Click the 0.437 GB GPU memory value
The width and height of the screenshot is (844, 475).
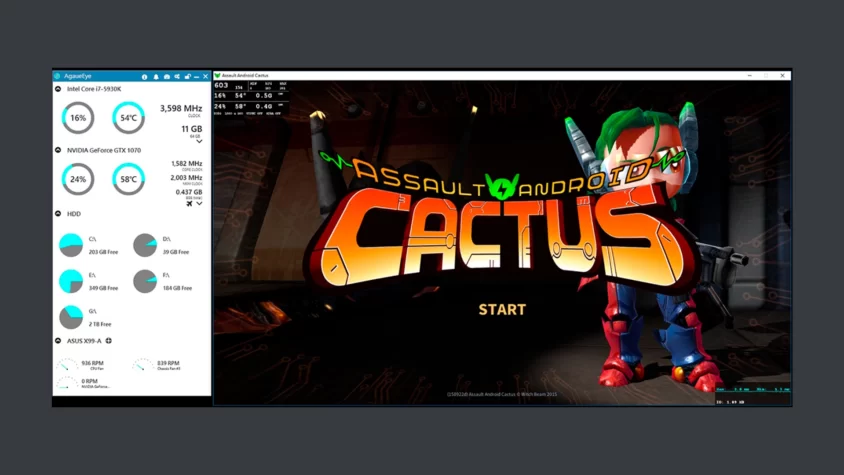coord(189,192)
